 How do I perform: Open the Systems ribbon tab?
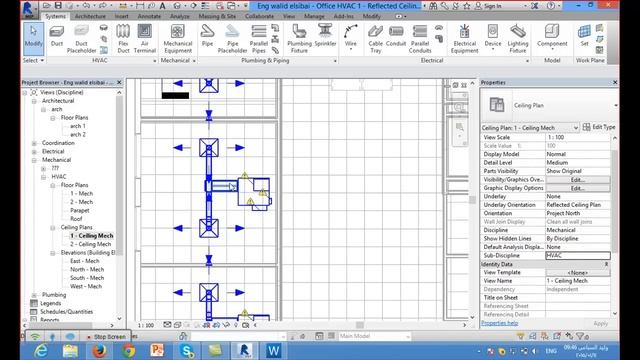(x=55, y=16)
